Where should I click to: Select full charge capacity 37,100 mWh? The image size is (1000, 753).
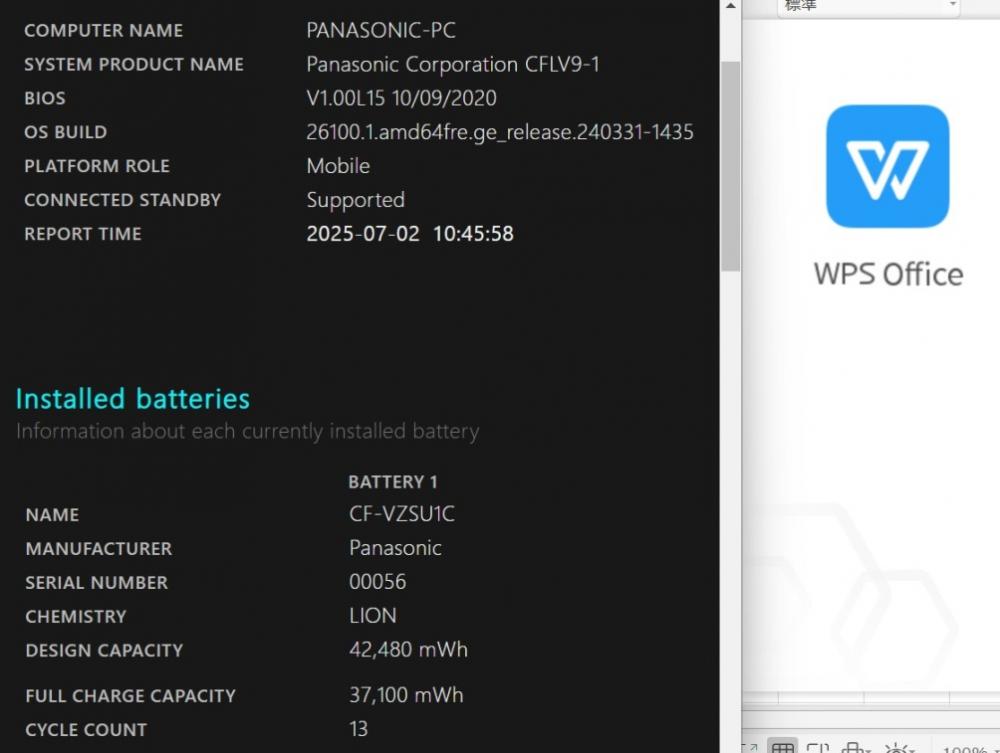[406, 695]
